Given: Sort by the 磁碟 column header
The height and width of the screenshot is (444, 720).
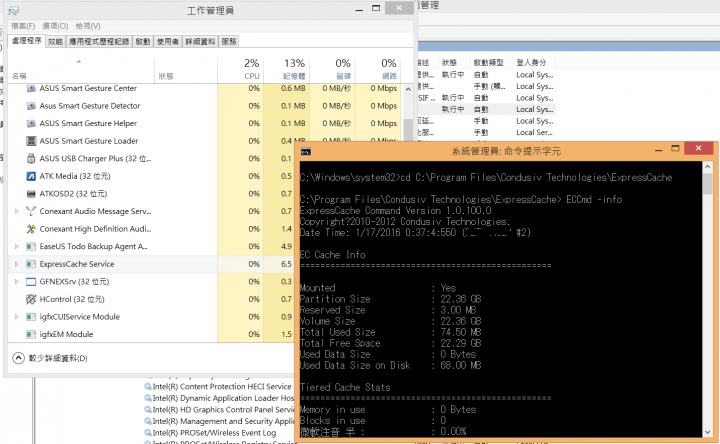Looking at the screenshot, I should pos(332,69).
